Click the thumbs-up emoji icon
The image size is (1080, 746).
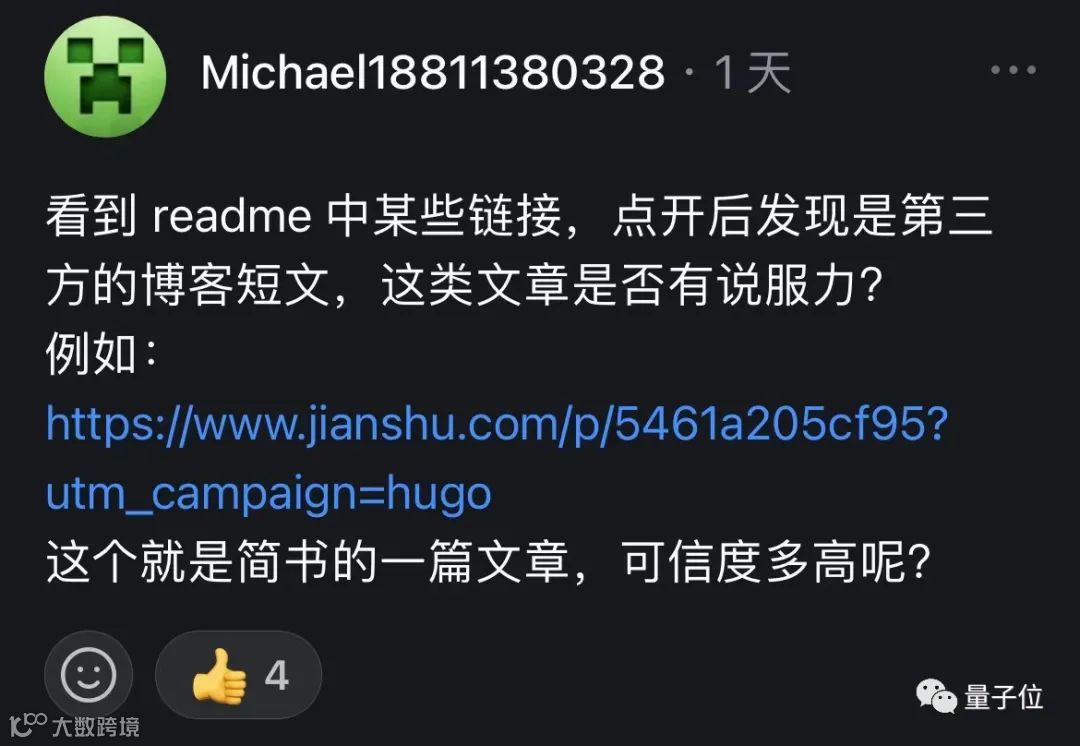(x=219, y=676)
